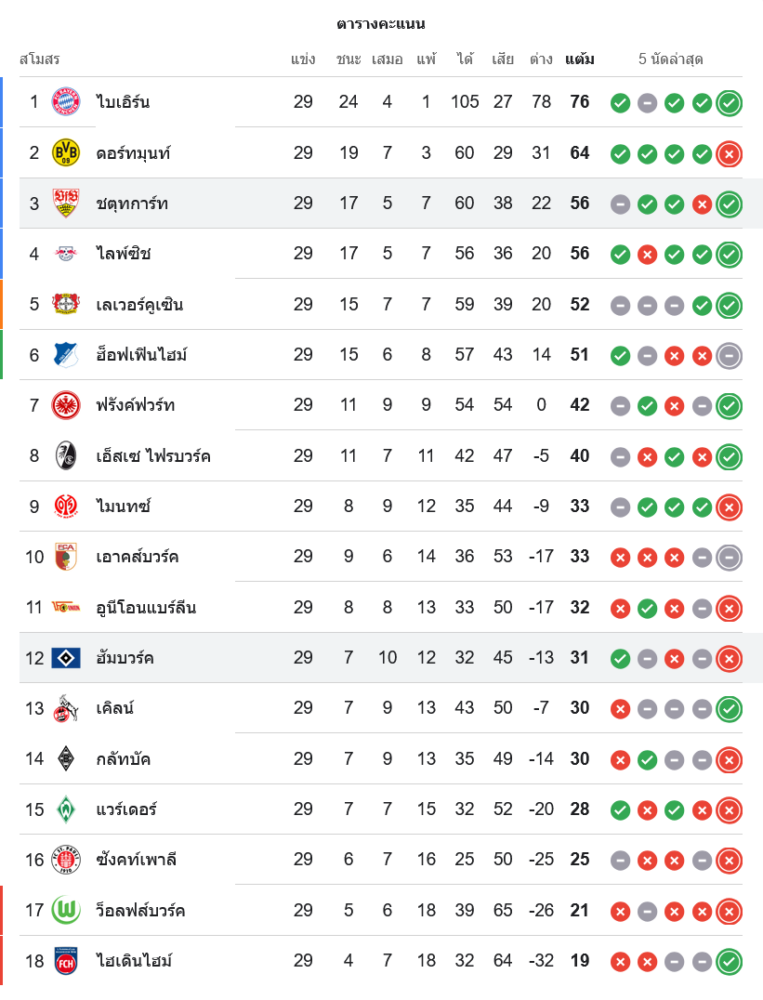Go to the เอ็สเซ ไฟรบวร์ค team page

[x=153, y=456]
